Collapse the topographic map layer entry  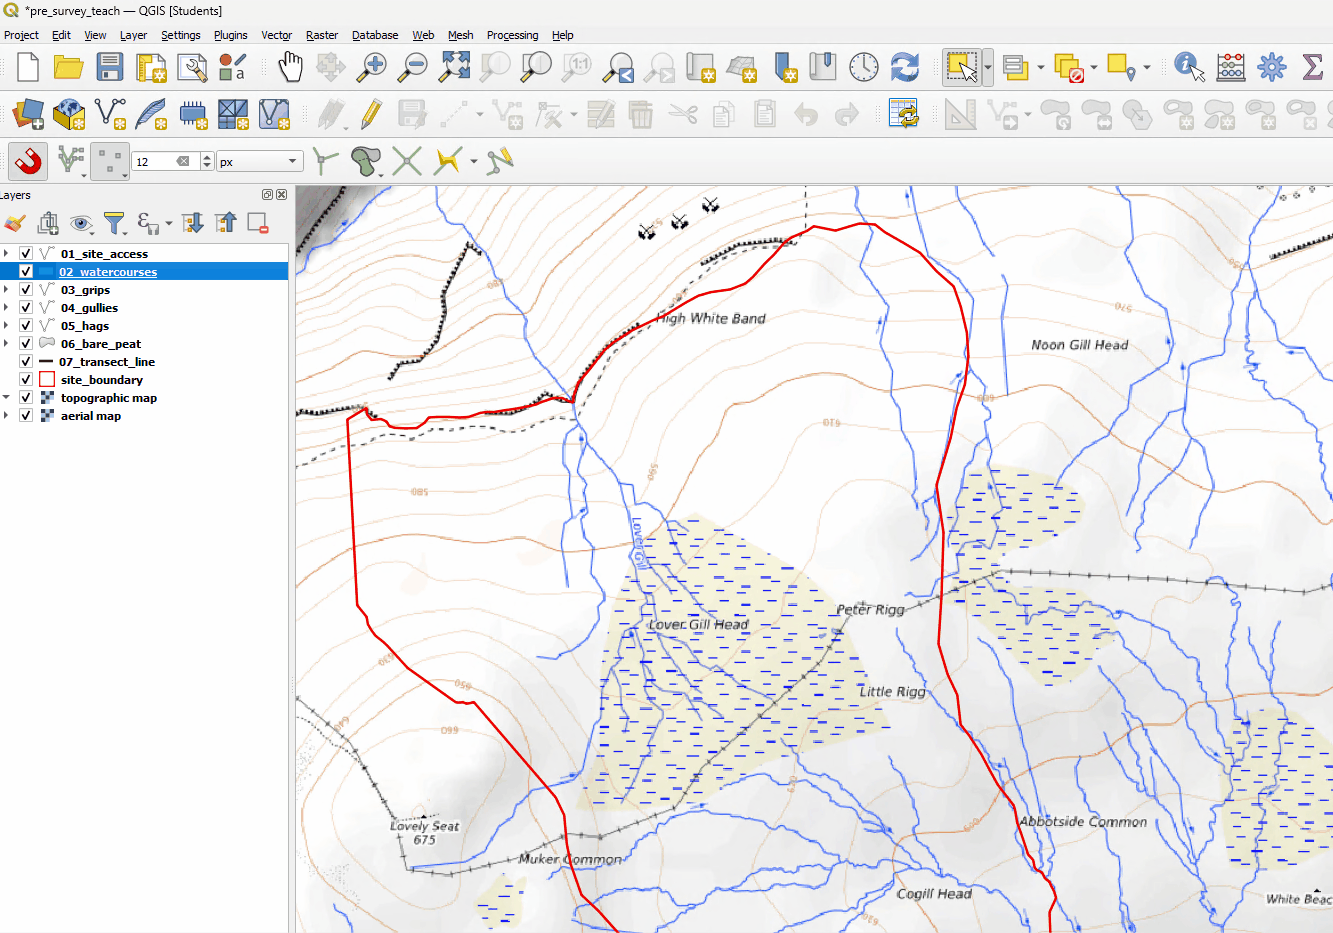(x=8, y=397)
